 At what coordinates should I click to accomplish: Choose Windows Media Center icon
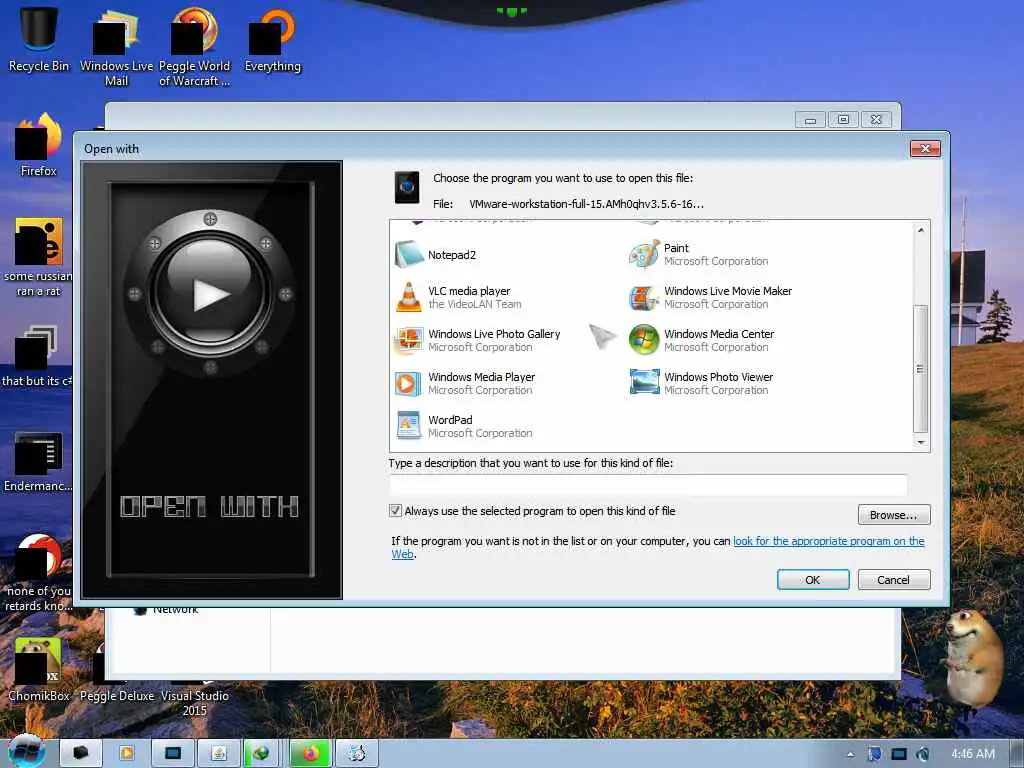(x=644, y=340)
